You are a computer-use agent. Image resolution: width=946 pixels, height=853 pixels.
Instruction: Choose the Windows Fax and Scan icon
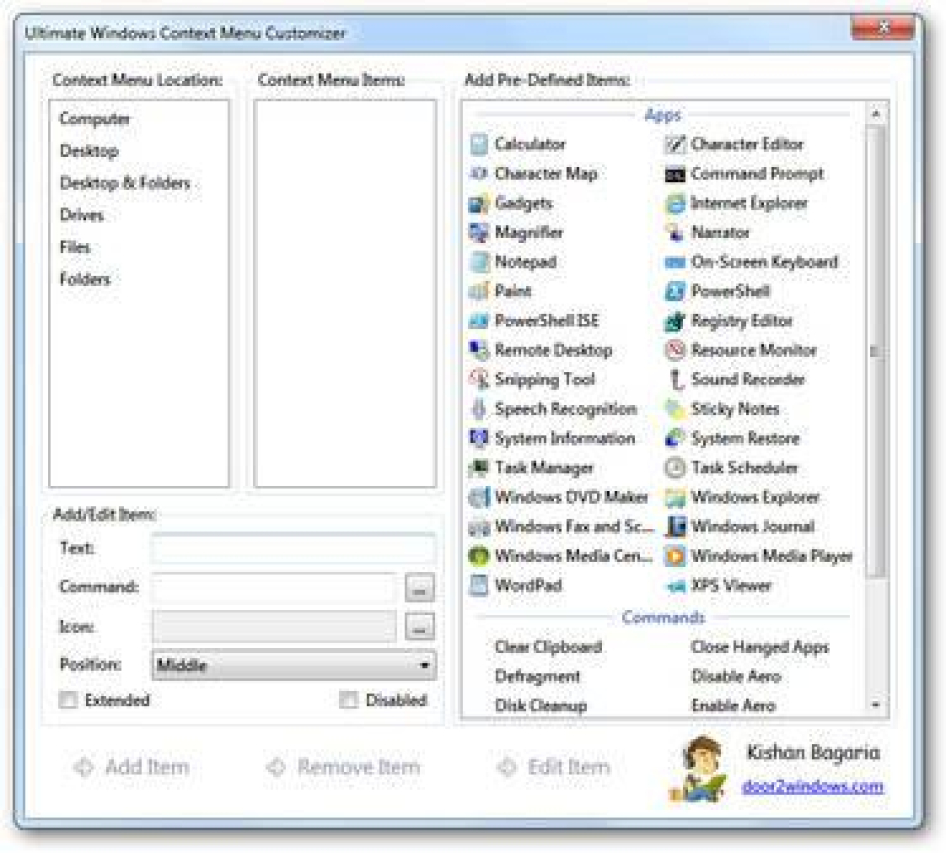click(478, 527)
